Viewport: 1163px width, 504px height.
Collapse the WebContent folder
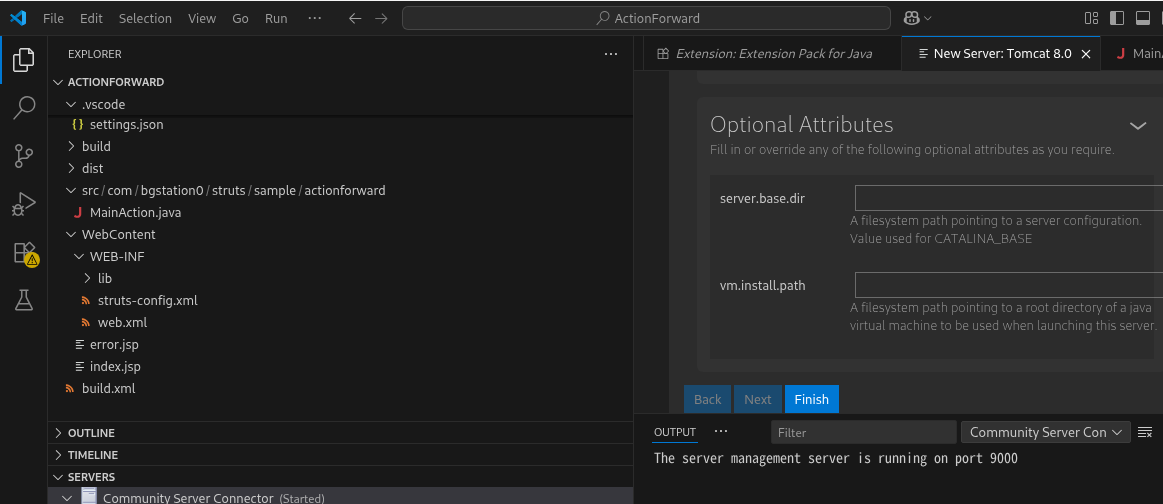[x=71, y=234]
